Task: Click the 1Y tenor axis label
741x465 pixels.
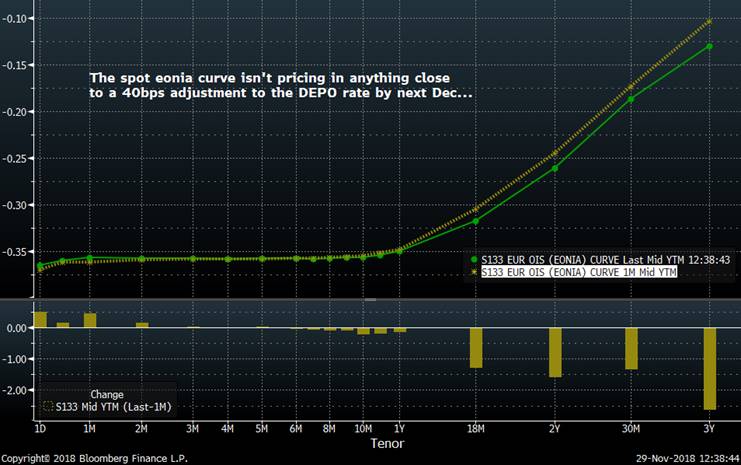Action: pyautogui.click(x=399, y=429)
